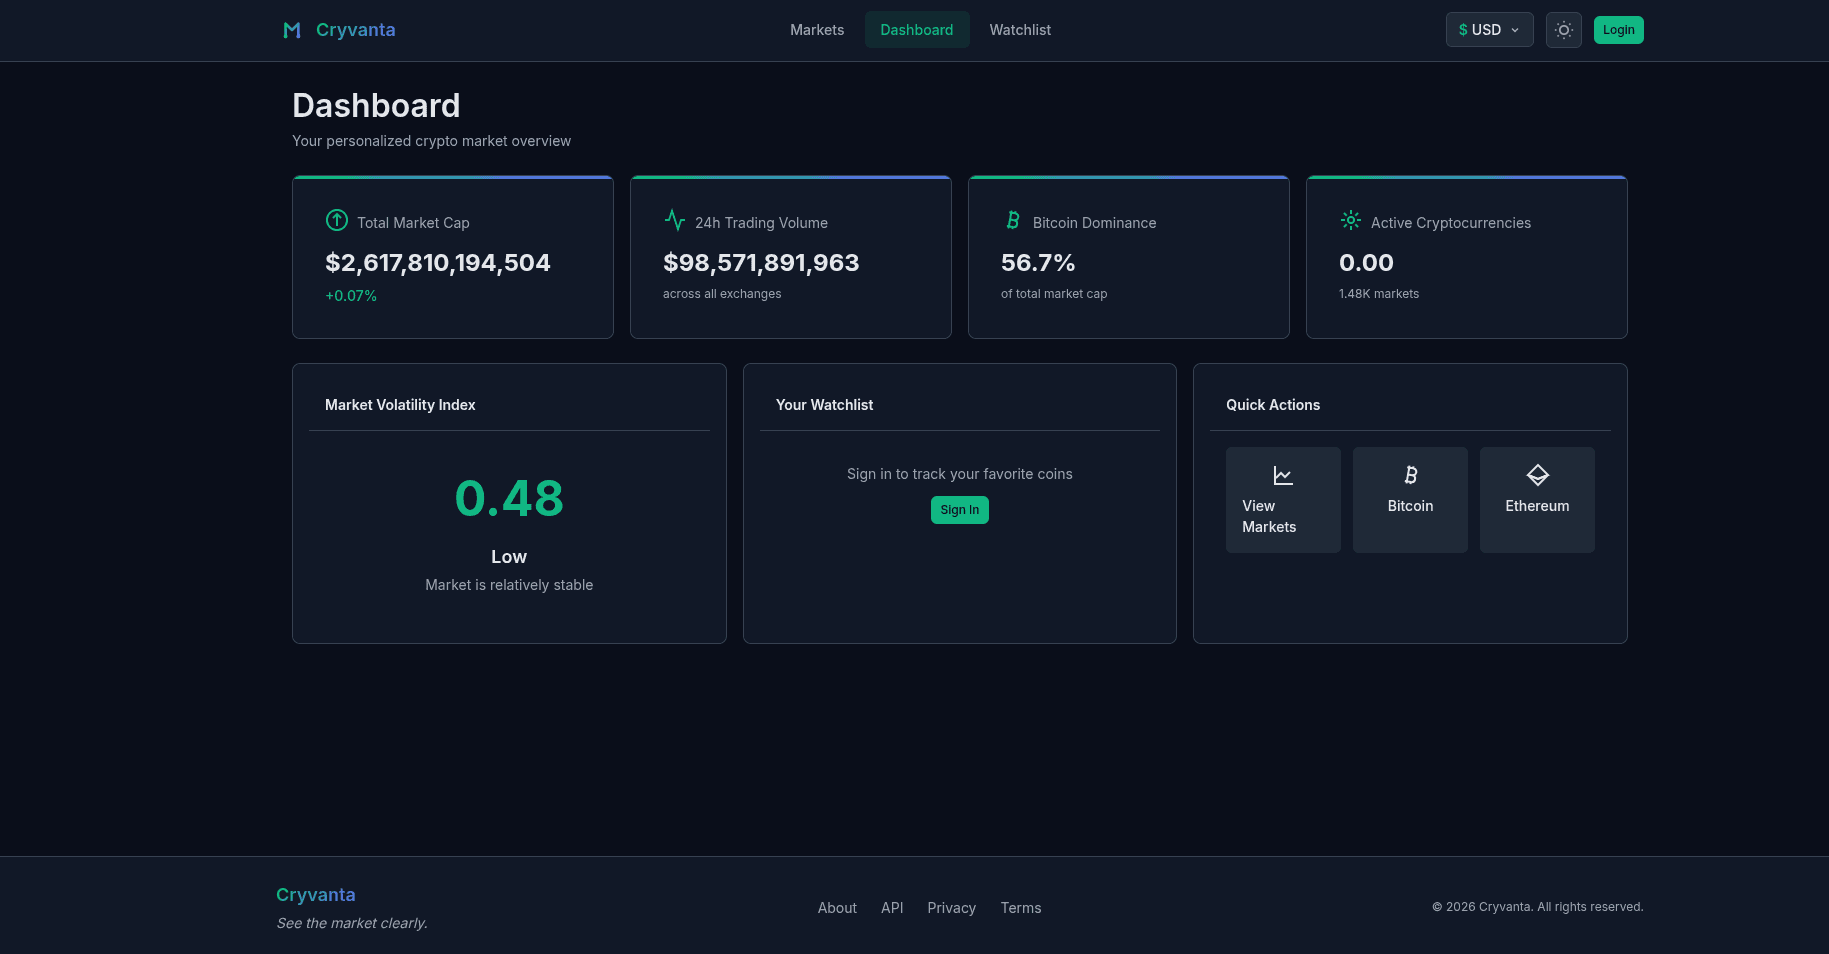Click the Market Volatility Index heading
1829x954 pixels.
coord(400,405)
